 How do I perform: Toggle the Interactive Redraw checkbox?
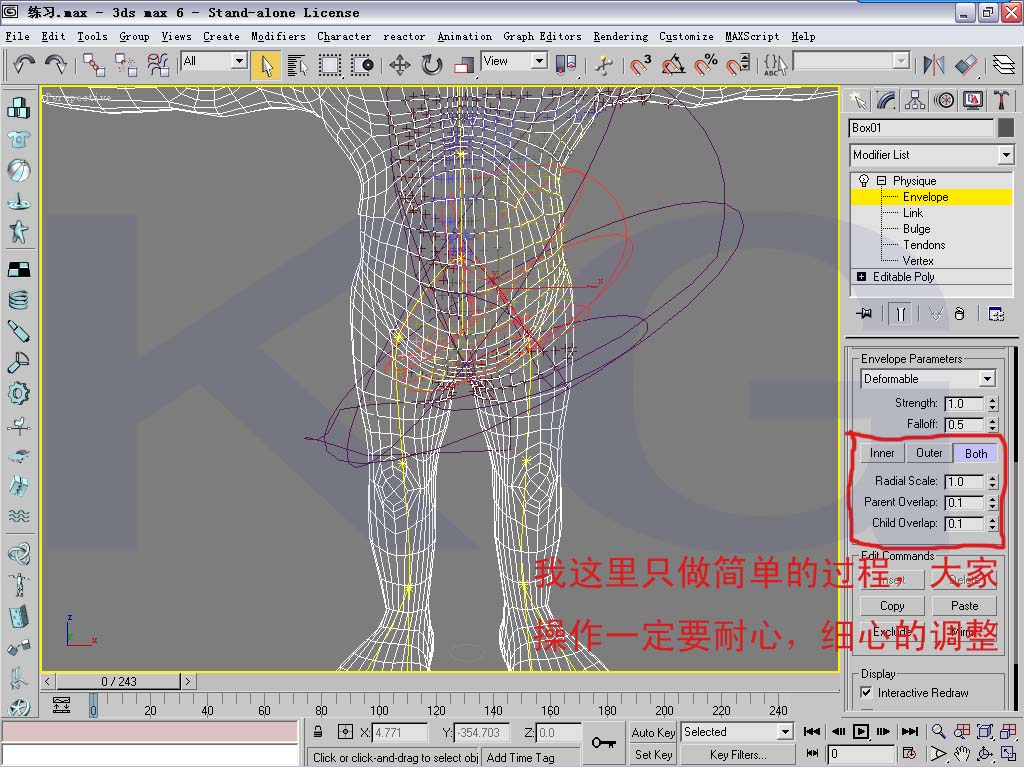(866, 692)
